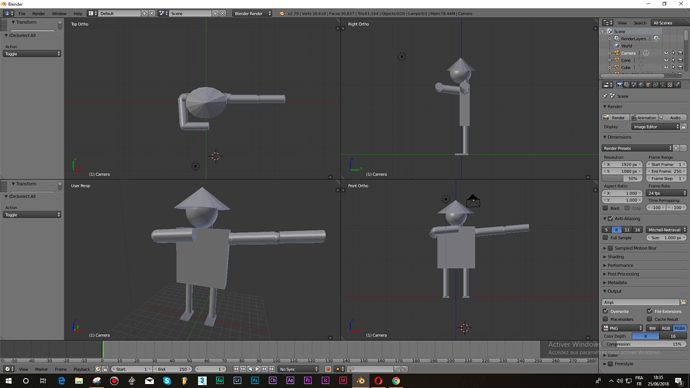Open Photoshop from the taskbar
The image size is (690, 388).
pos(255,381)
